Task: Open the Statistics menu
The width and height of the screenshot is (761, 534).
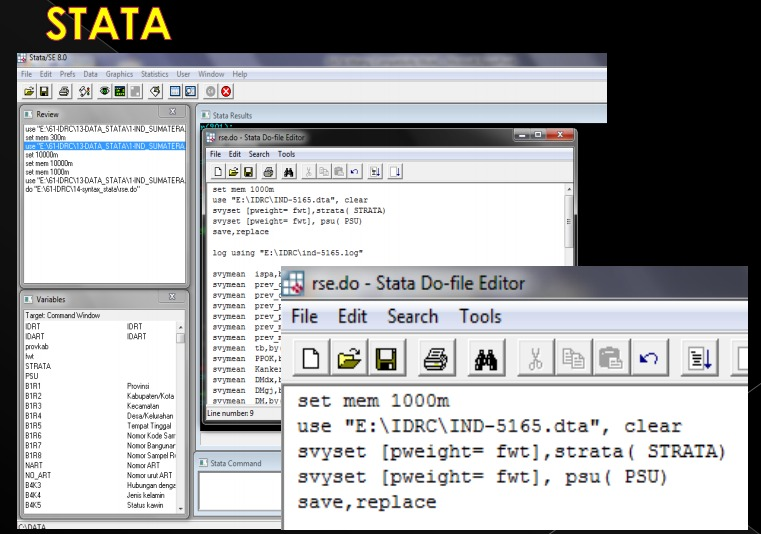Action: (x=154, y=74)
